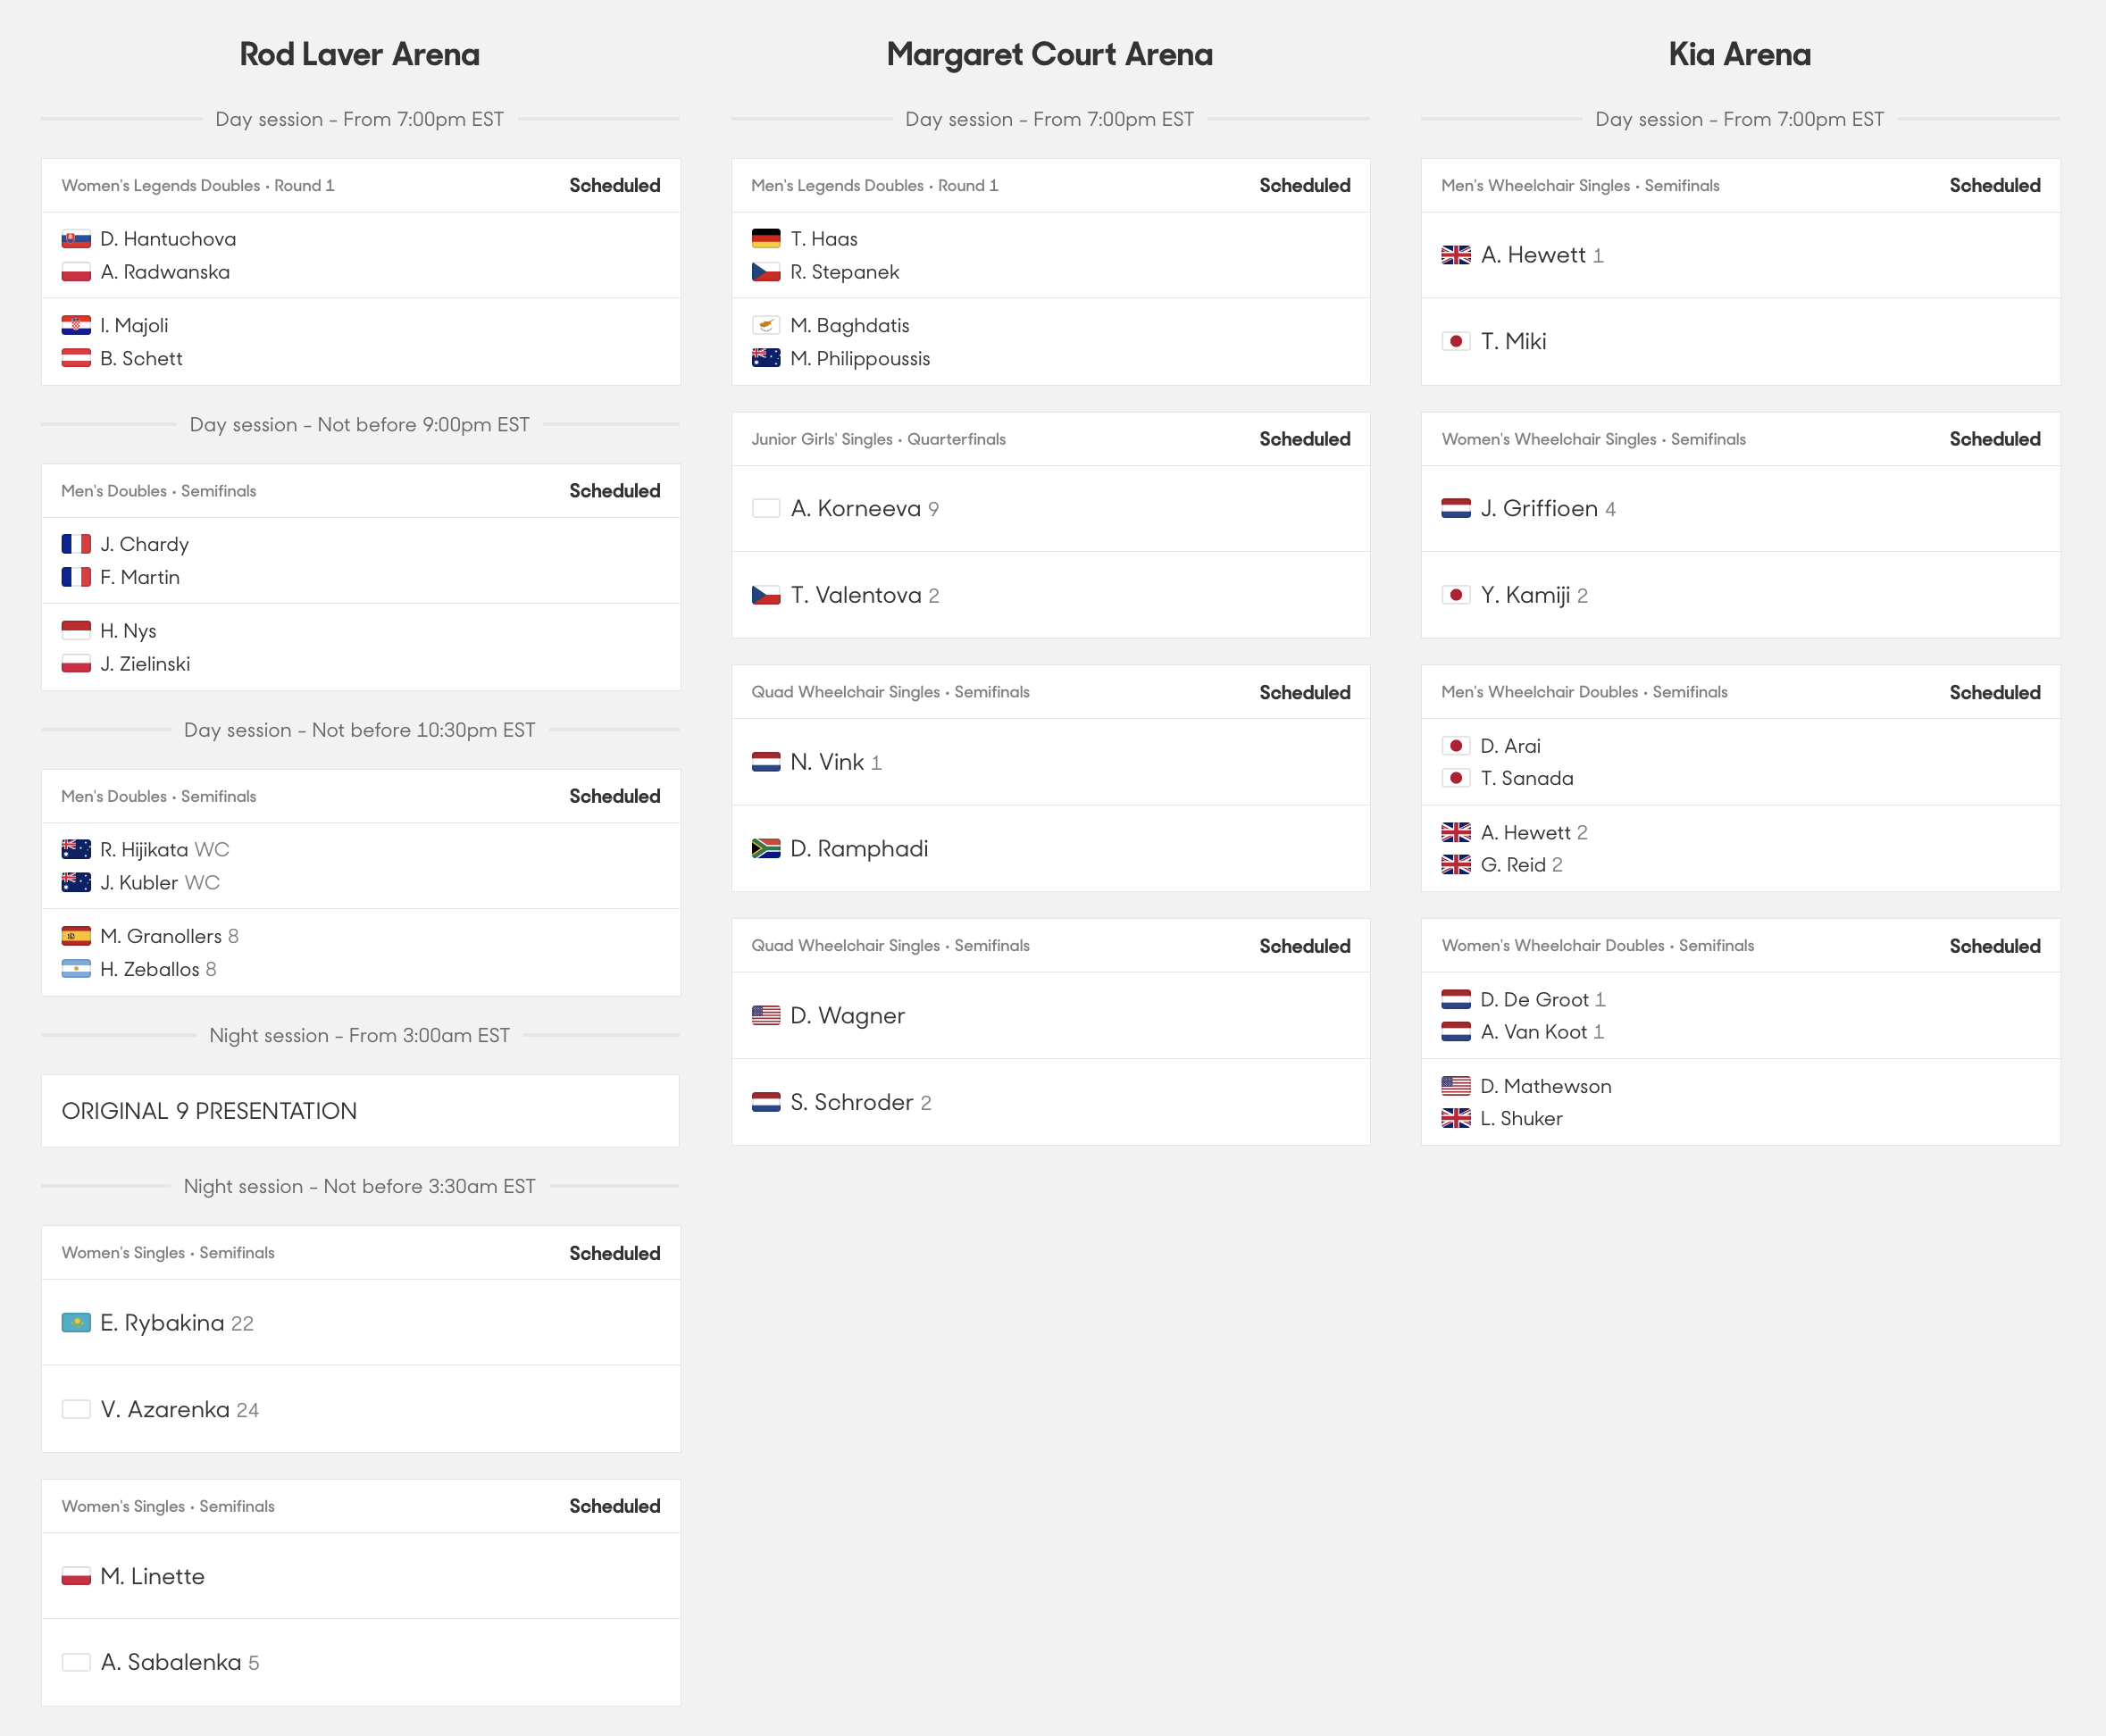2106x1736 pixels.
Task: Click the Germany flag beside T. Haas
Action: tap(766, 239)
